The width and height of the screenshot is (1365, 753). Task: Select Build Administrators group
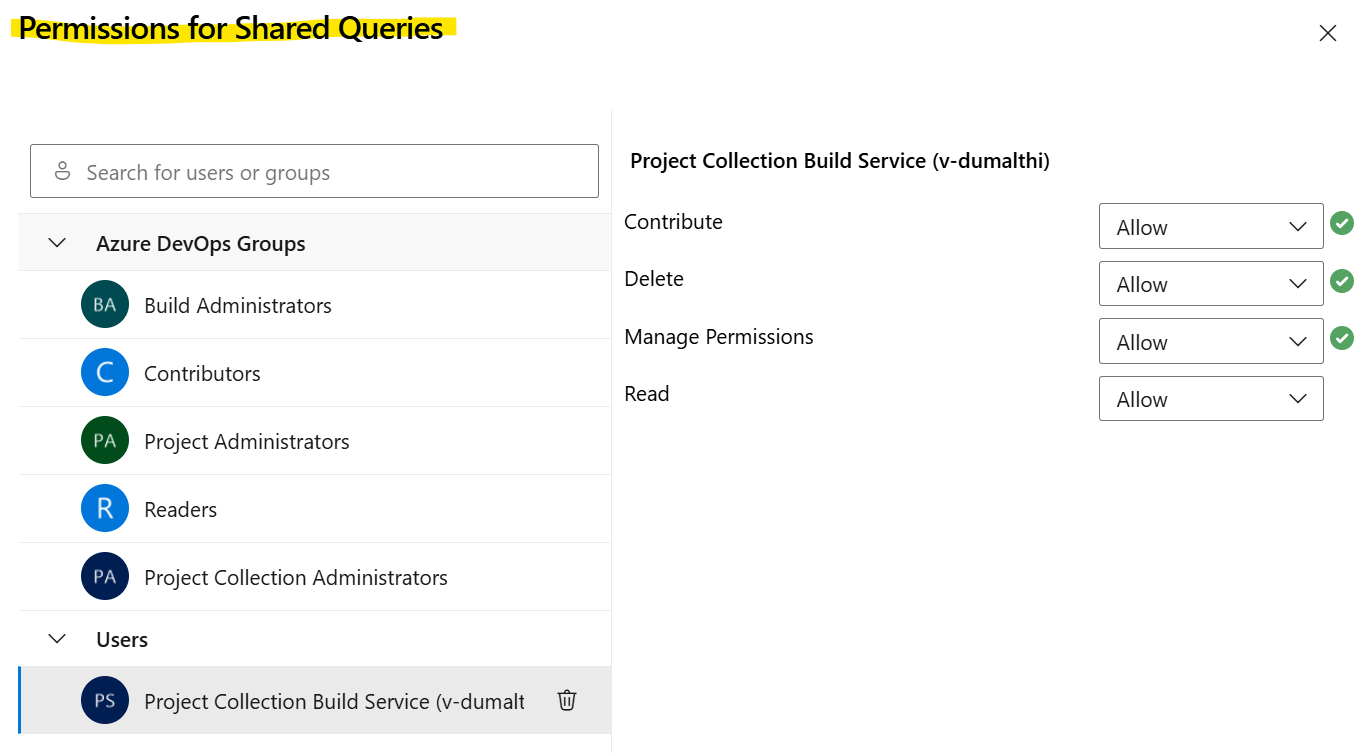tap(315, 305)
